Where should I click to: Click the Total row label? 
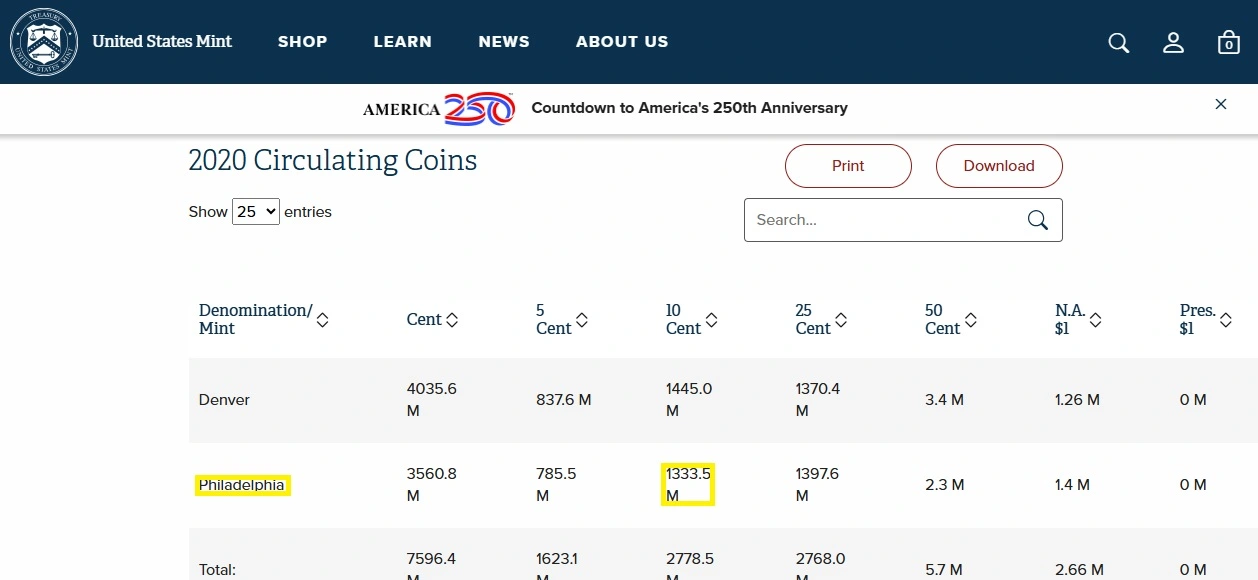(217, 570)
